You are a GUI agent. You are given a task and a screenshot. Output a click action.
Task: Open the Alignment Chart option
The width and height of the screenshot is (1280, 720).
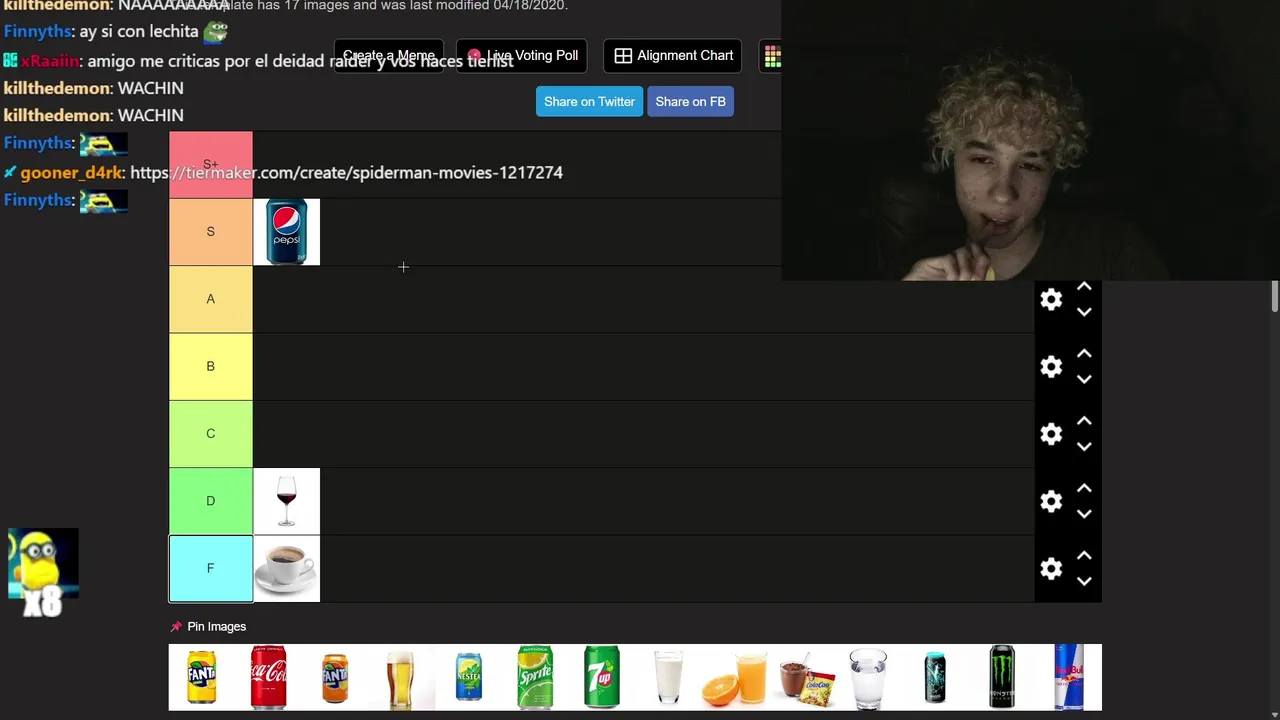pyautogui.click(x=673, y=56)
